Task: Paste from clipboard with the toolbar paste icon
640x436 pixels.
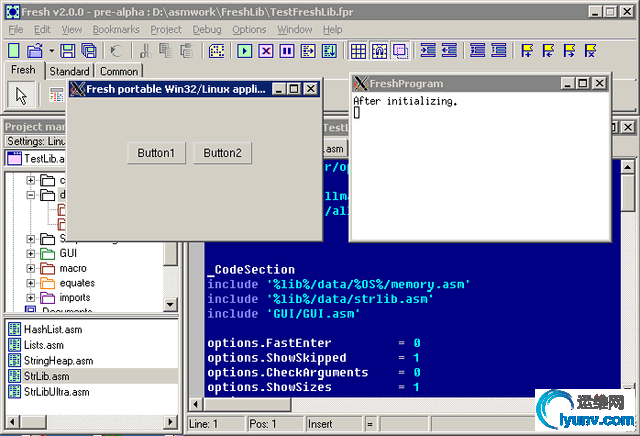Action: (187, 51)
